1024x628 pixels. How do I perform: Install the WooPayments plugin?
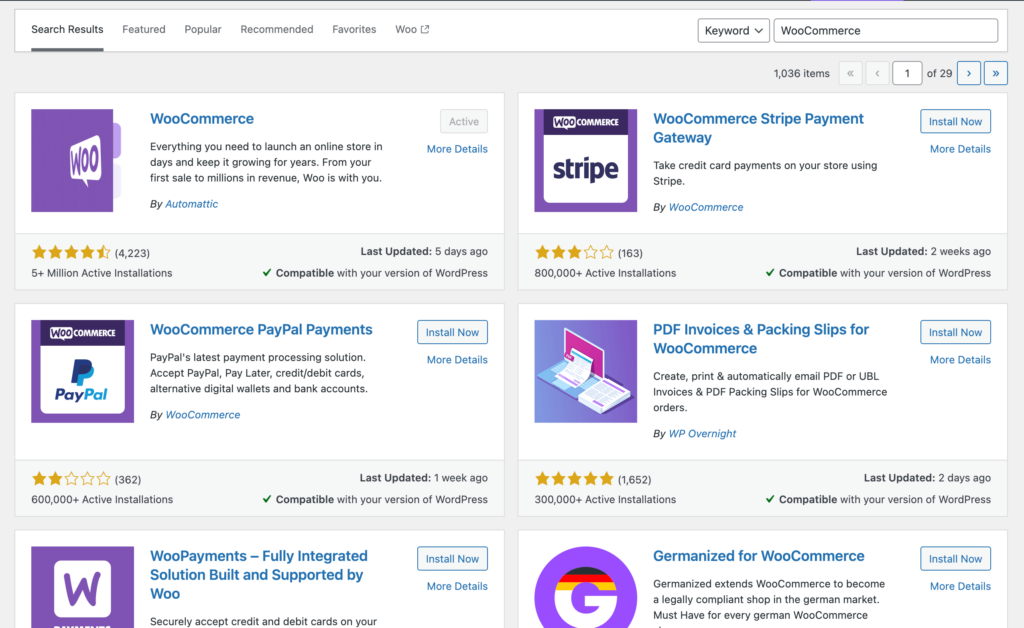tap(453, 559)
